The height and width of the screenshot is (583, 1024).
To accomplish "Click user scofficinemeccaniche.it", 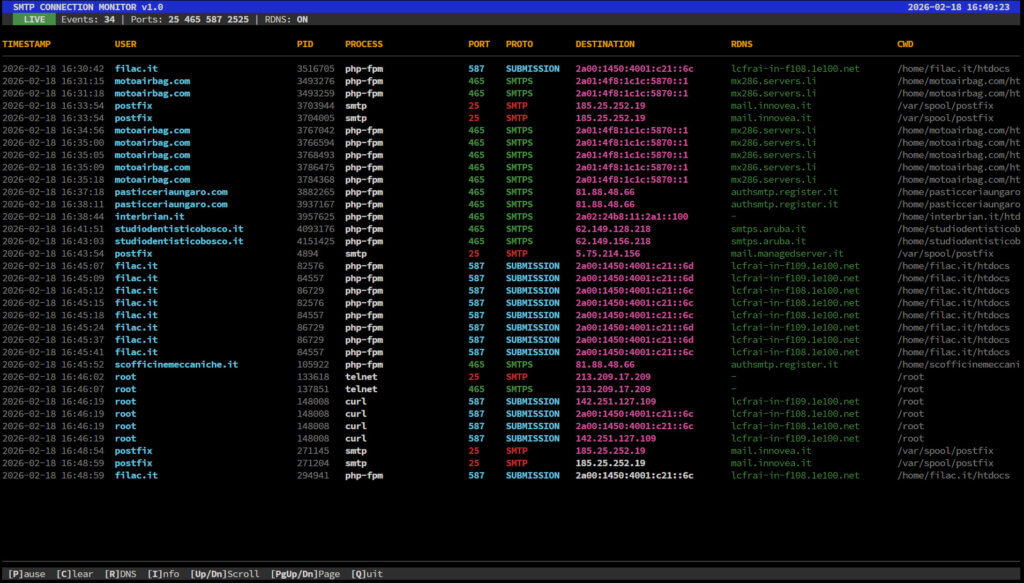I will coord(176,365).
